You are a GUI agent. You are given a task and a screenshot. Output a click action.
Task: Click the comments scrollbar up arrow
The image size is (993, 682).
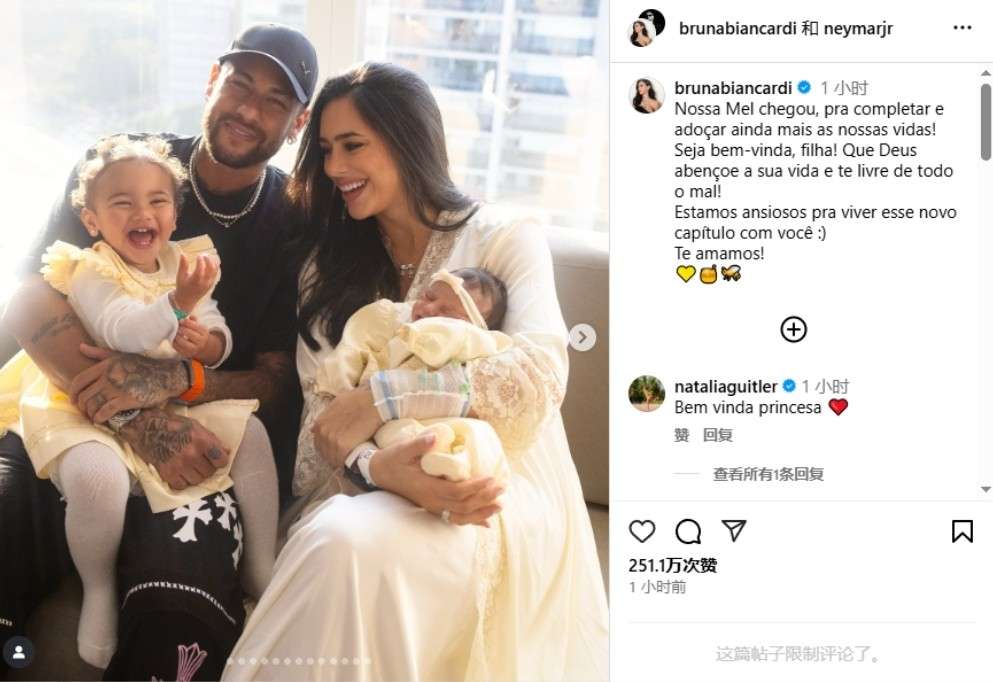point(985,73)
